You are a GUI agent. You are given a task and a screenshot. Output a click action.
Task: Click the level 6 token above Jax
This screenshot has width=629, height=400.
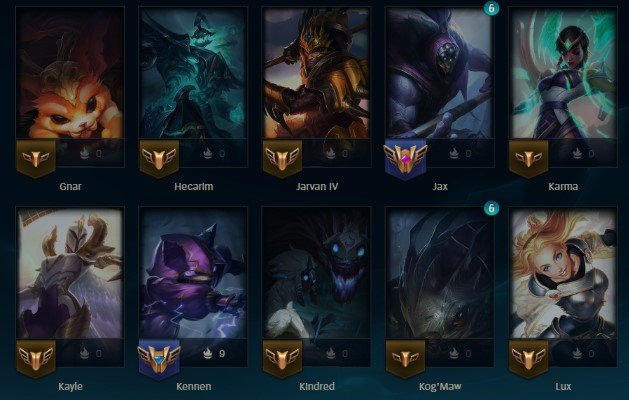pos(491,8)
